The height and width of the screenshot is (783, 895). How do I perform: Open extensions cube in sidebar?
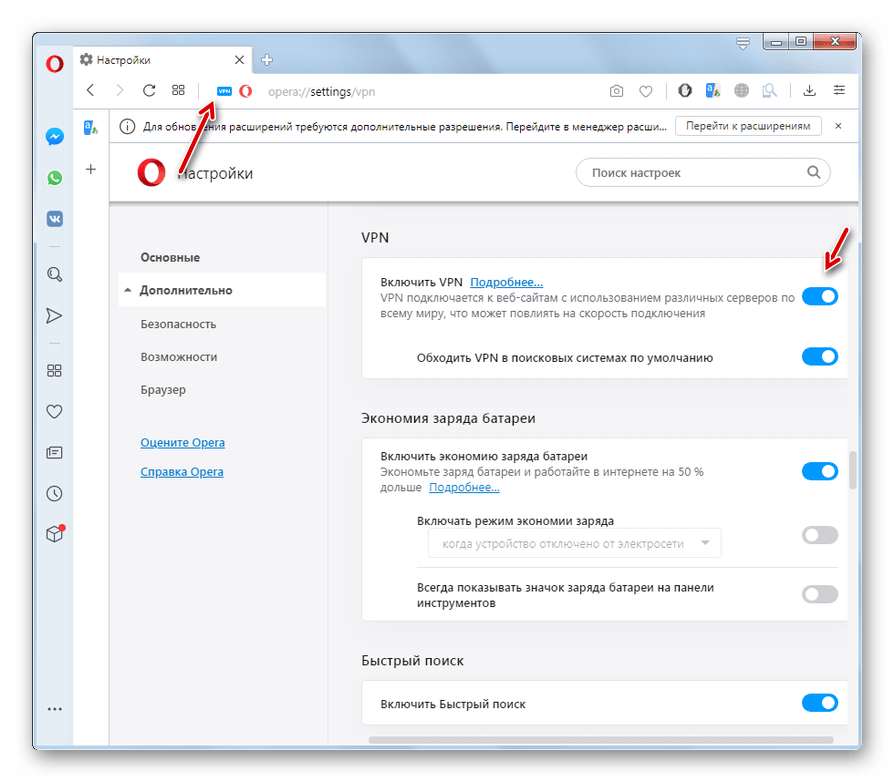click(x=55, y=534)
